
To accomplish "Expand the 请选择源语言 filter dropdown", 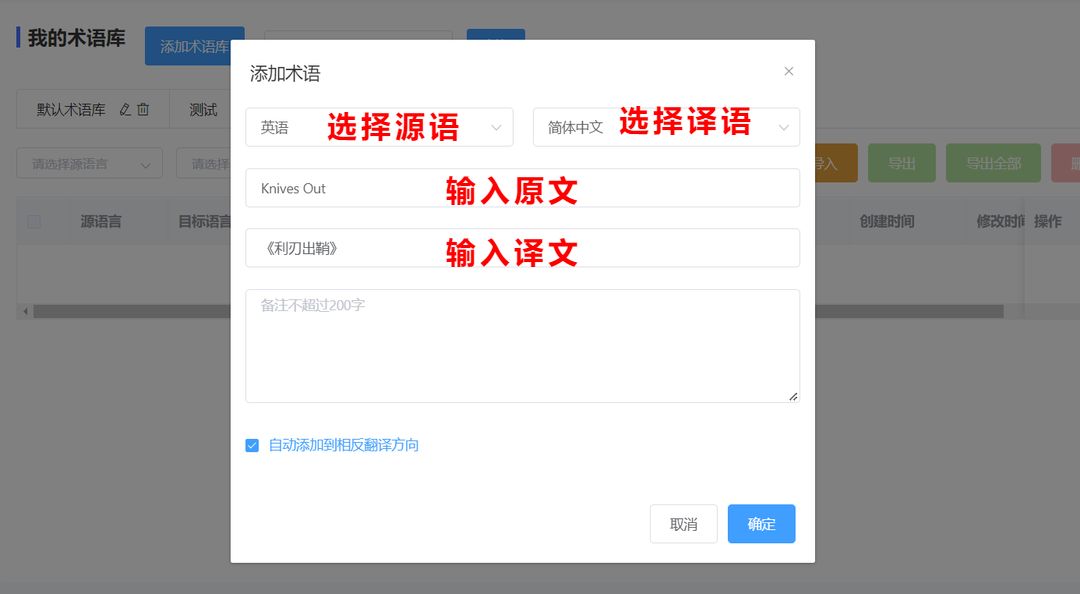I will [88, 163].
